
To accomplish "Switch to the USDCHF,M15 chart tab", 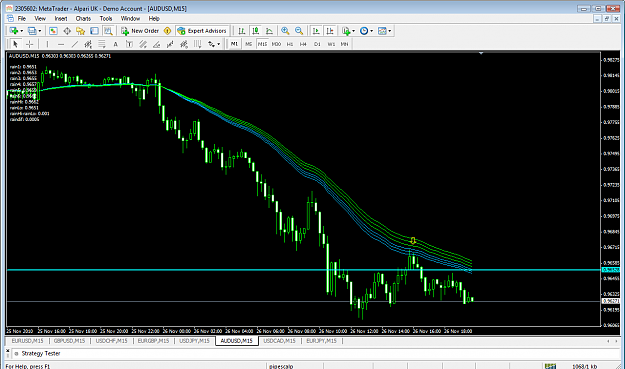I will [x=111, y=341].
